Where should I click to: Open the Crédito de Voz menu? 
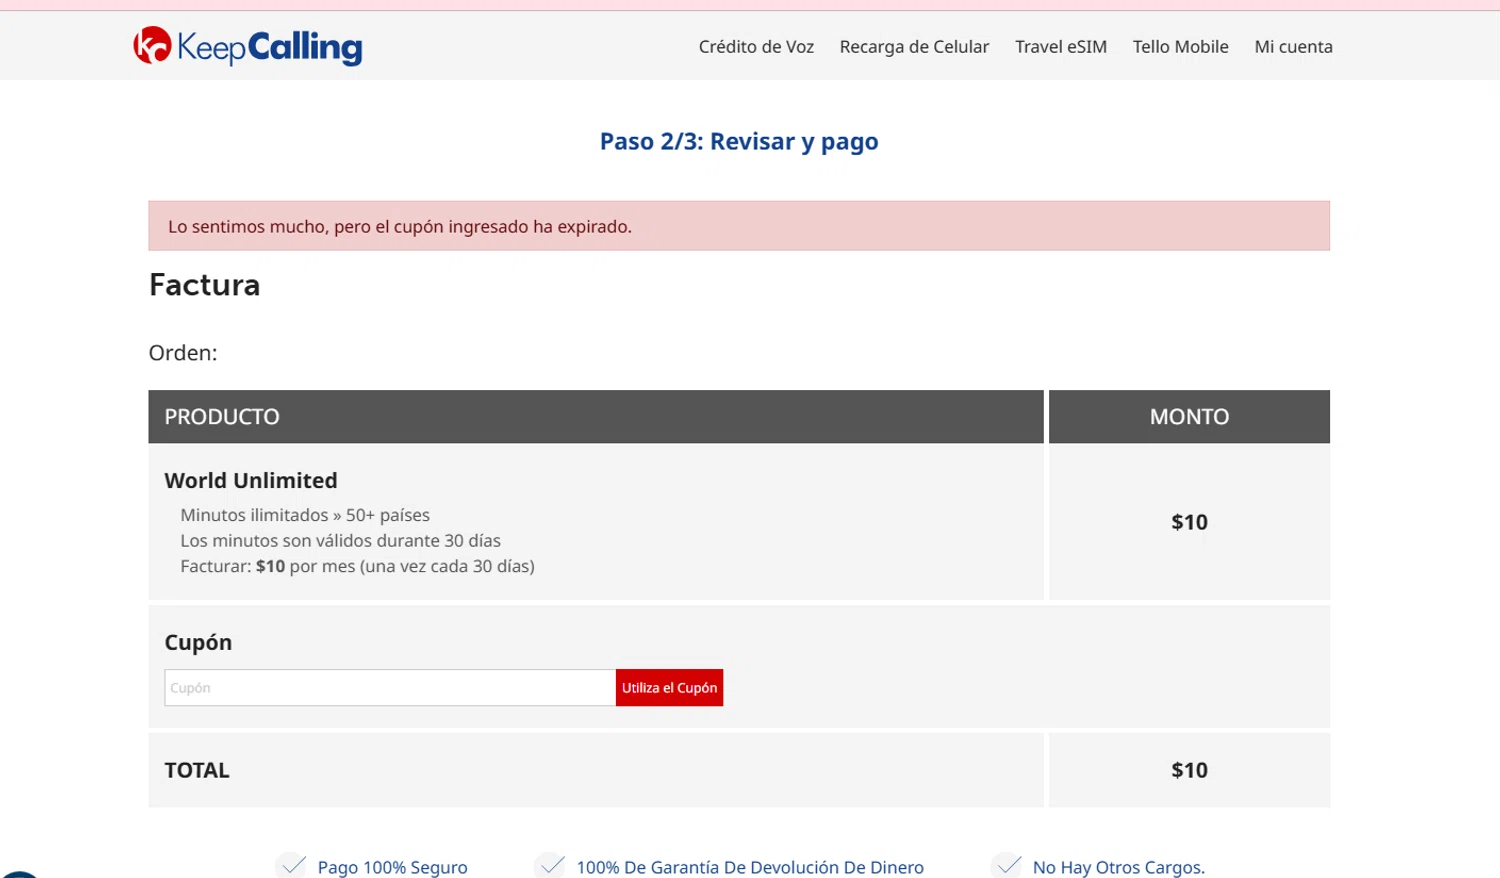pyautogui.click(x=756, y=47)
